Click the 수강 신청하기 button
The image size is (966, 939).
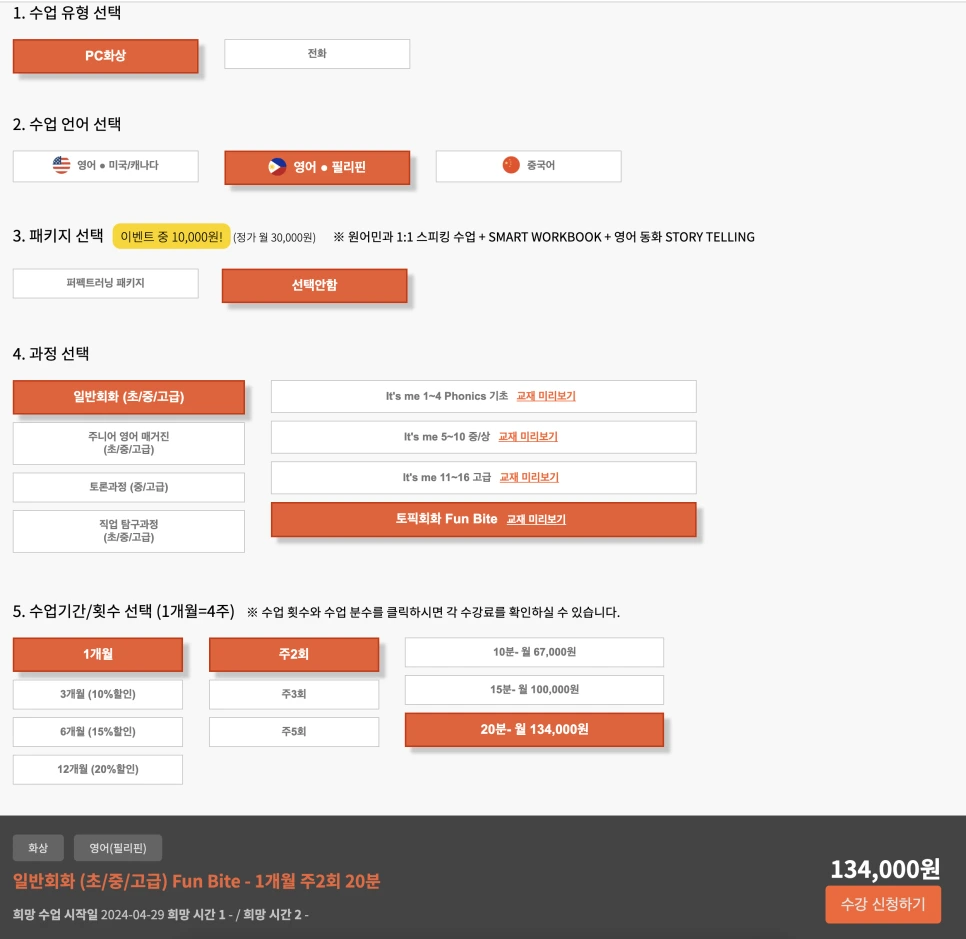point(882,904)
